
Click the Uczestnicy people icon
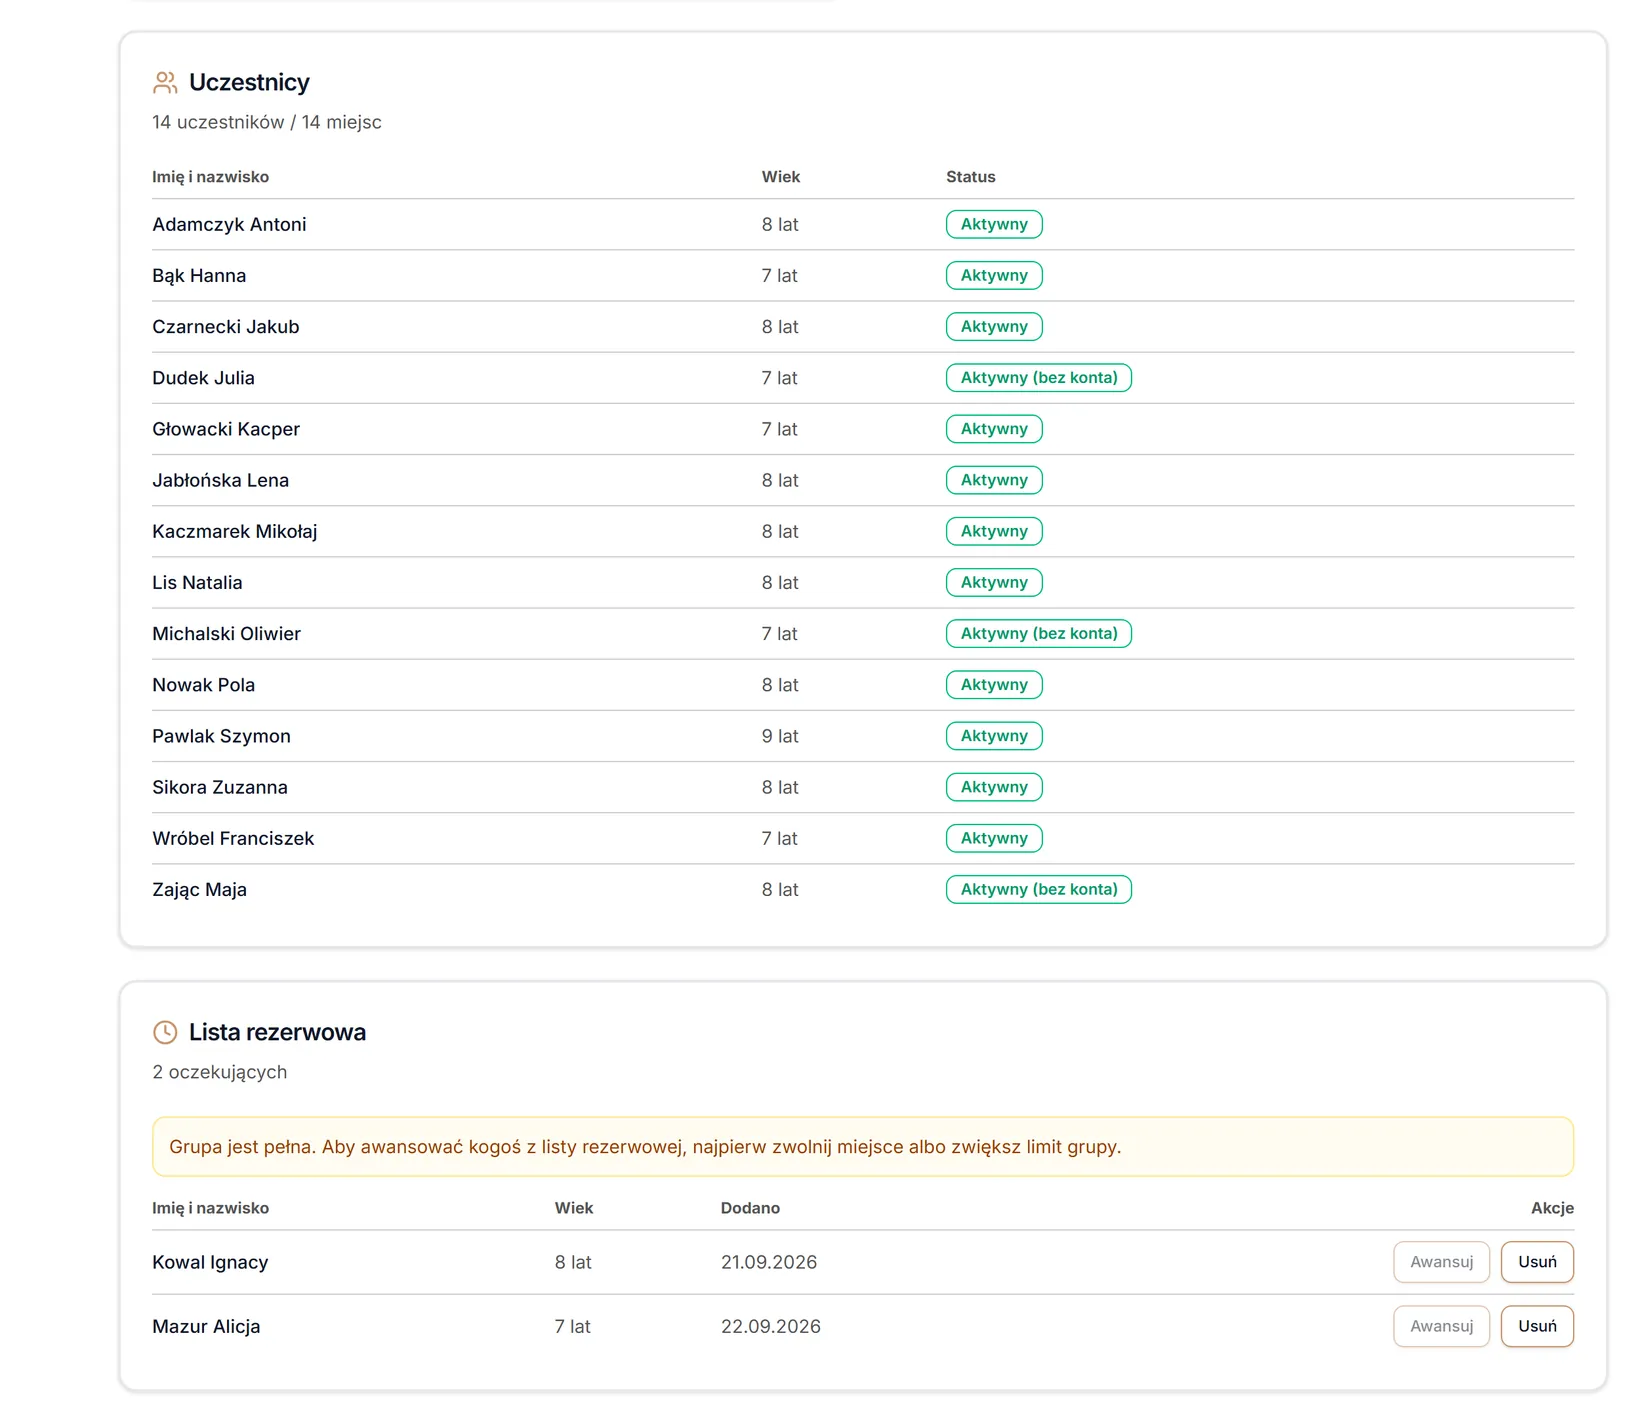(165, 82)
